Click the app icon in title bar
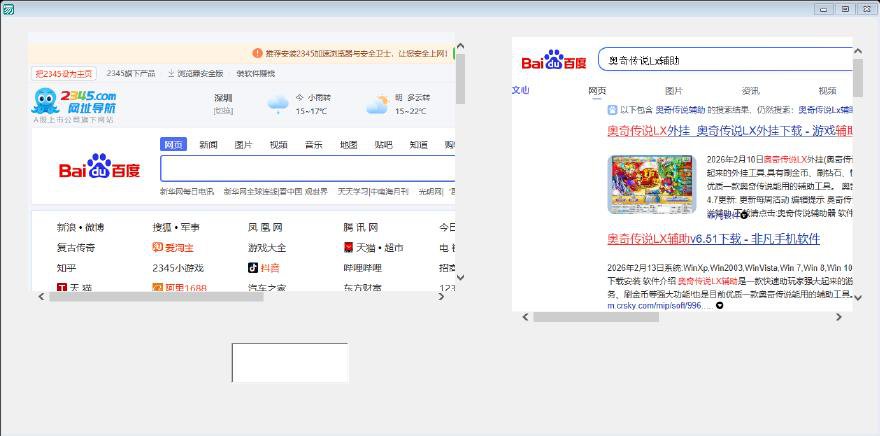The image size is (880, 436). point(7,8)
